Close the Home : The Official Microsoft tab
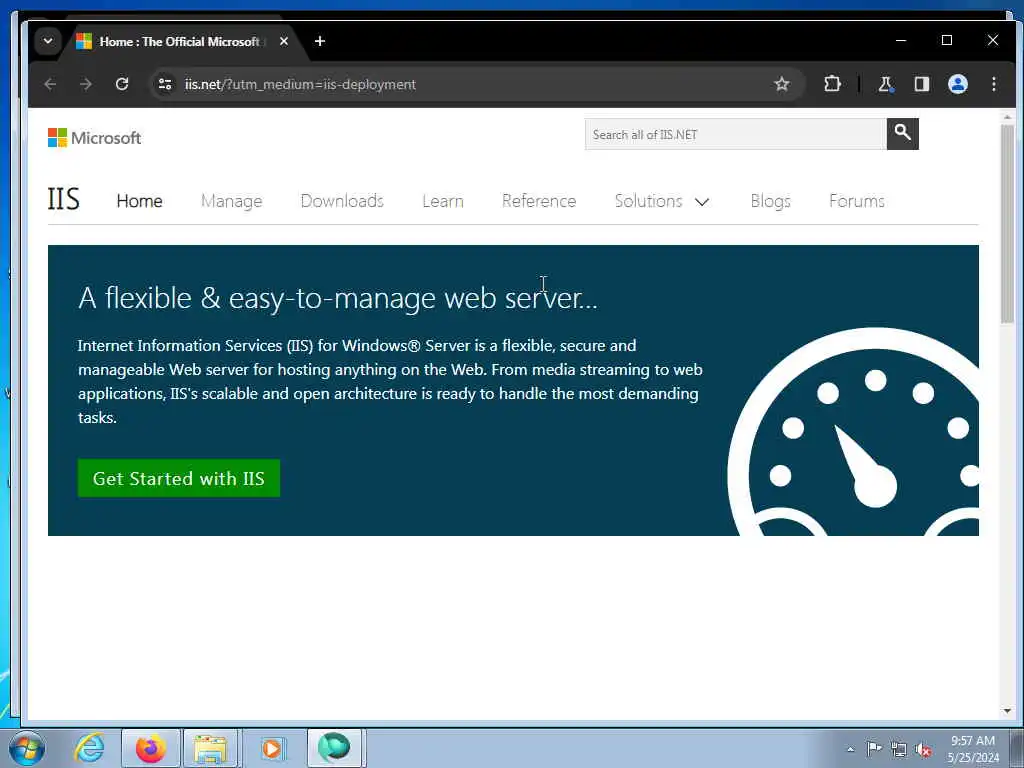Image resolution: width=1024 pixels, height=768 pixels. click(283, 41)
